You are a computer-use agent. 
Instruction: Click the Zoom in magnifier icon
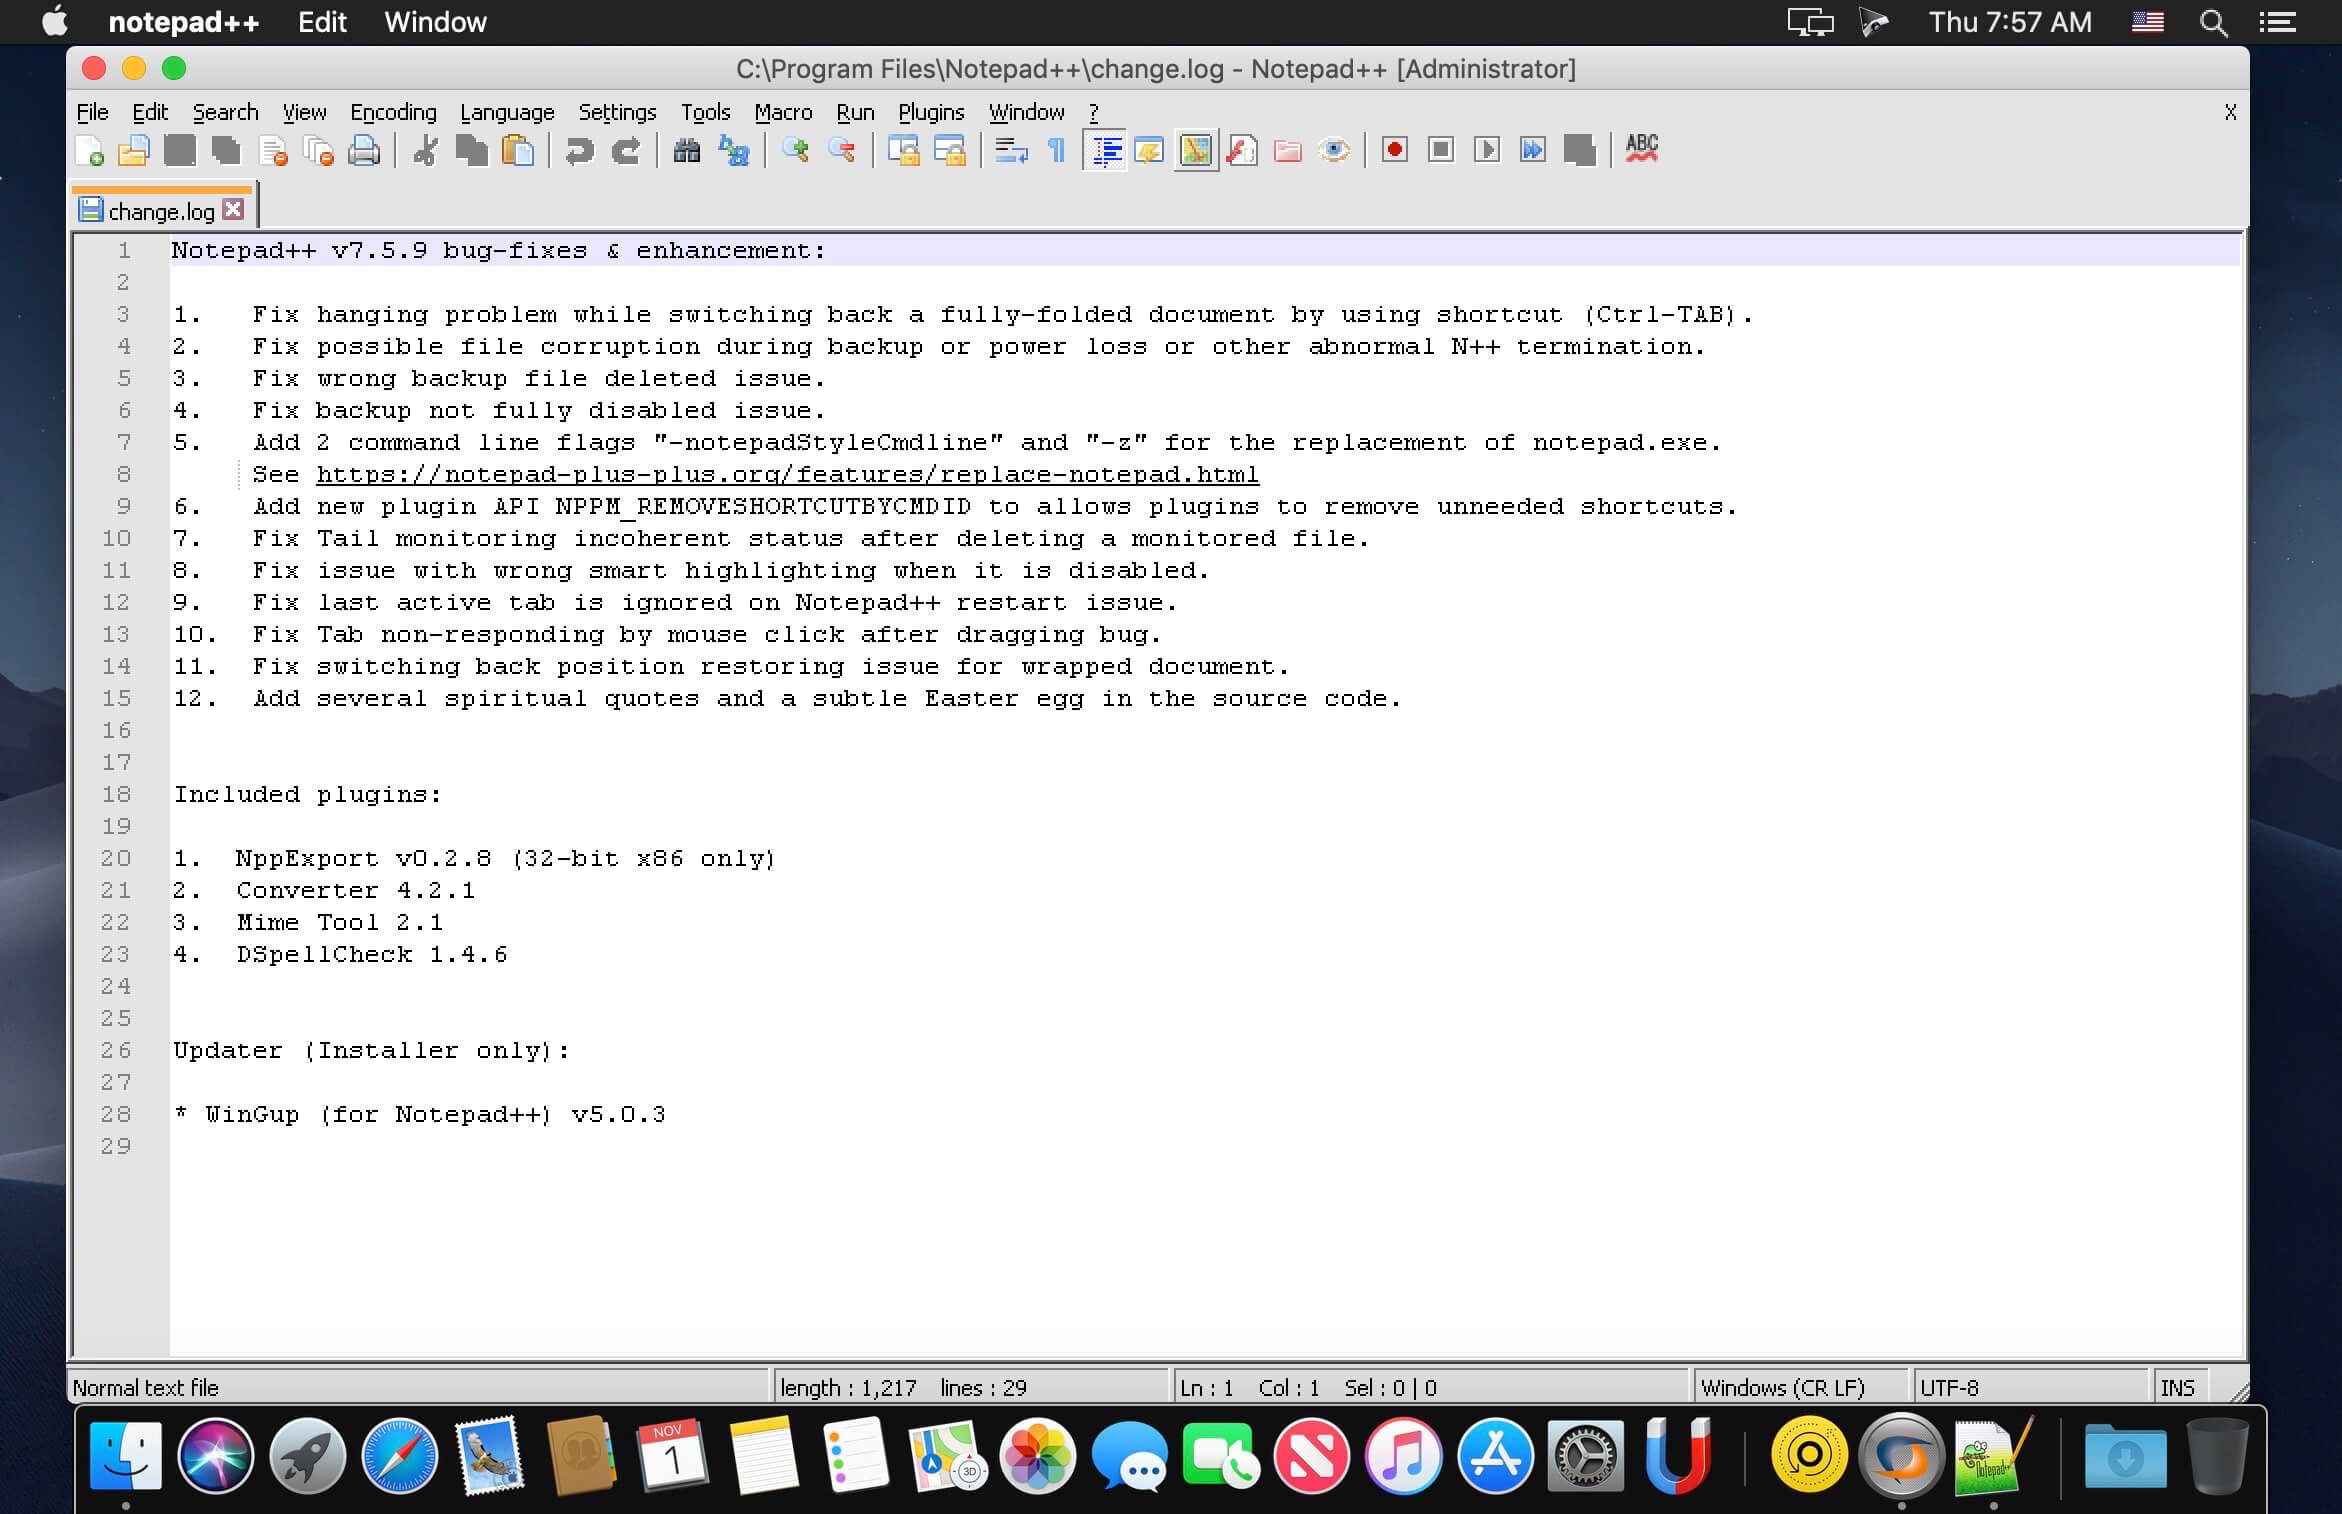pyautogui.click(x=795, y=151)
